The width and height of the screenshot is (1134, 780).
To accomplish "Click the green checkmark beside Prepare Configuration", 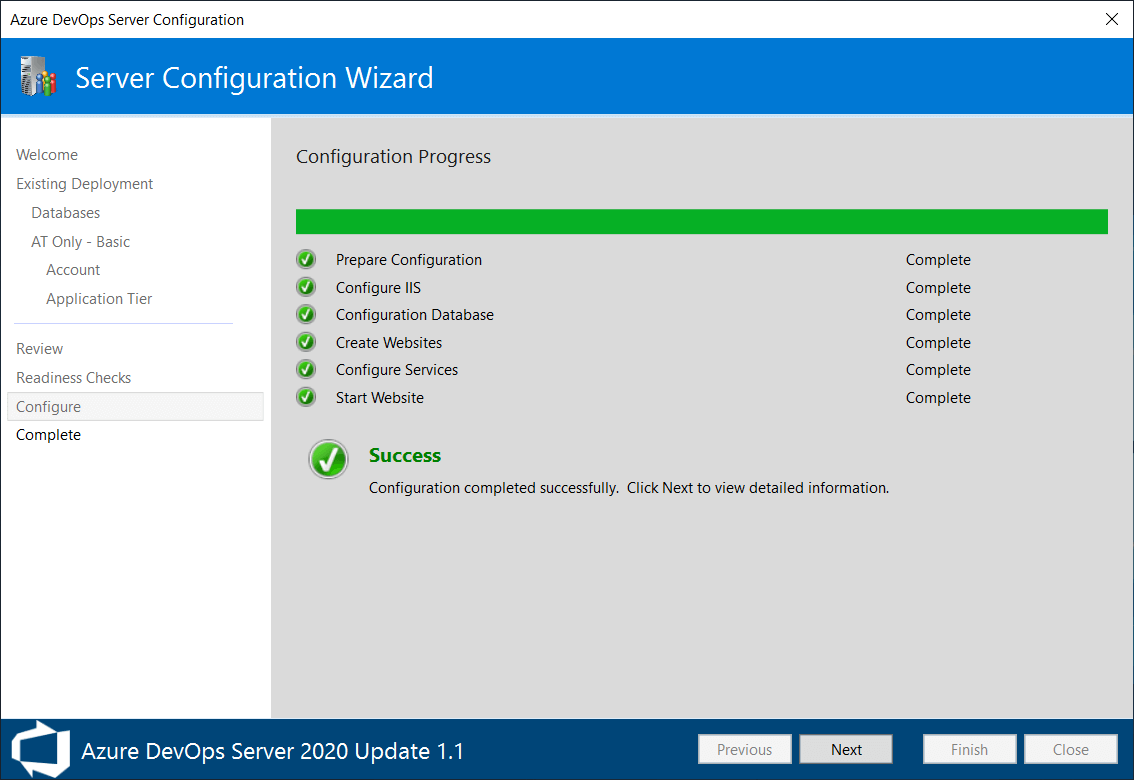I will (x=306, y=260).
